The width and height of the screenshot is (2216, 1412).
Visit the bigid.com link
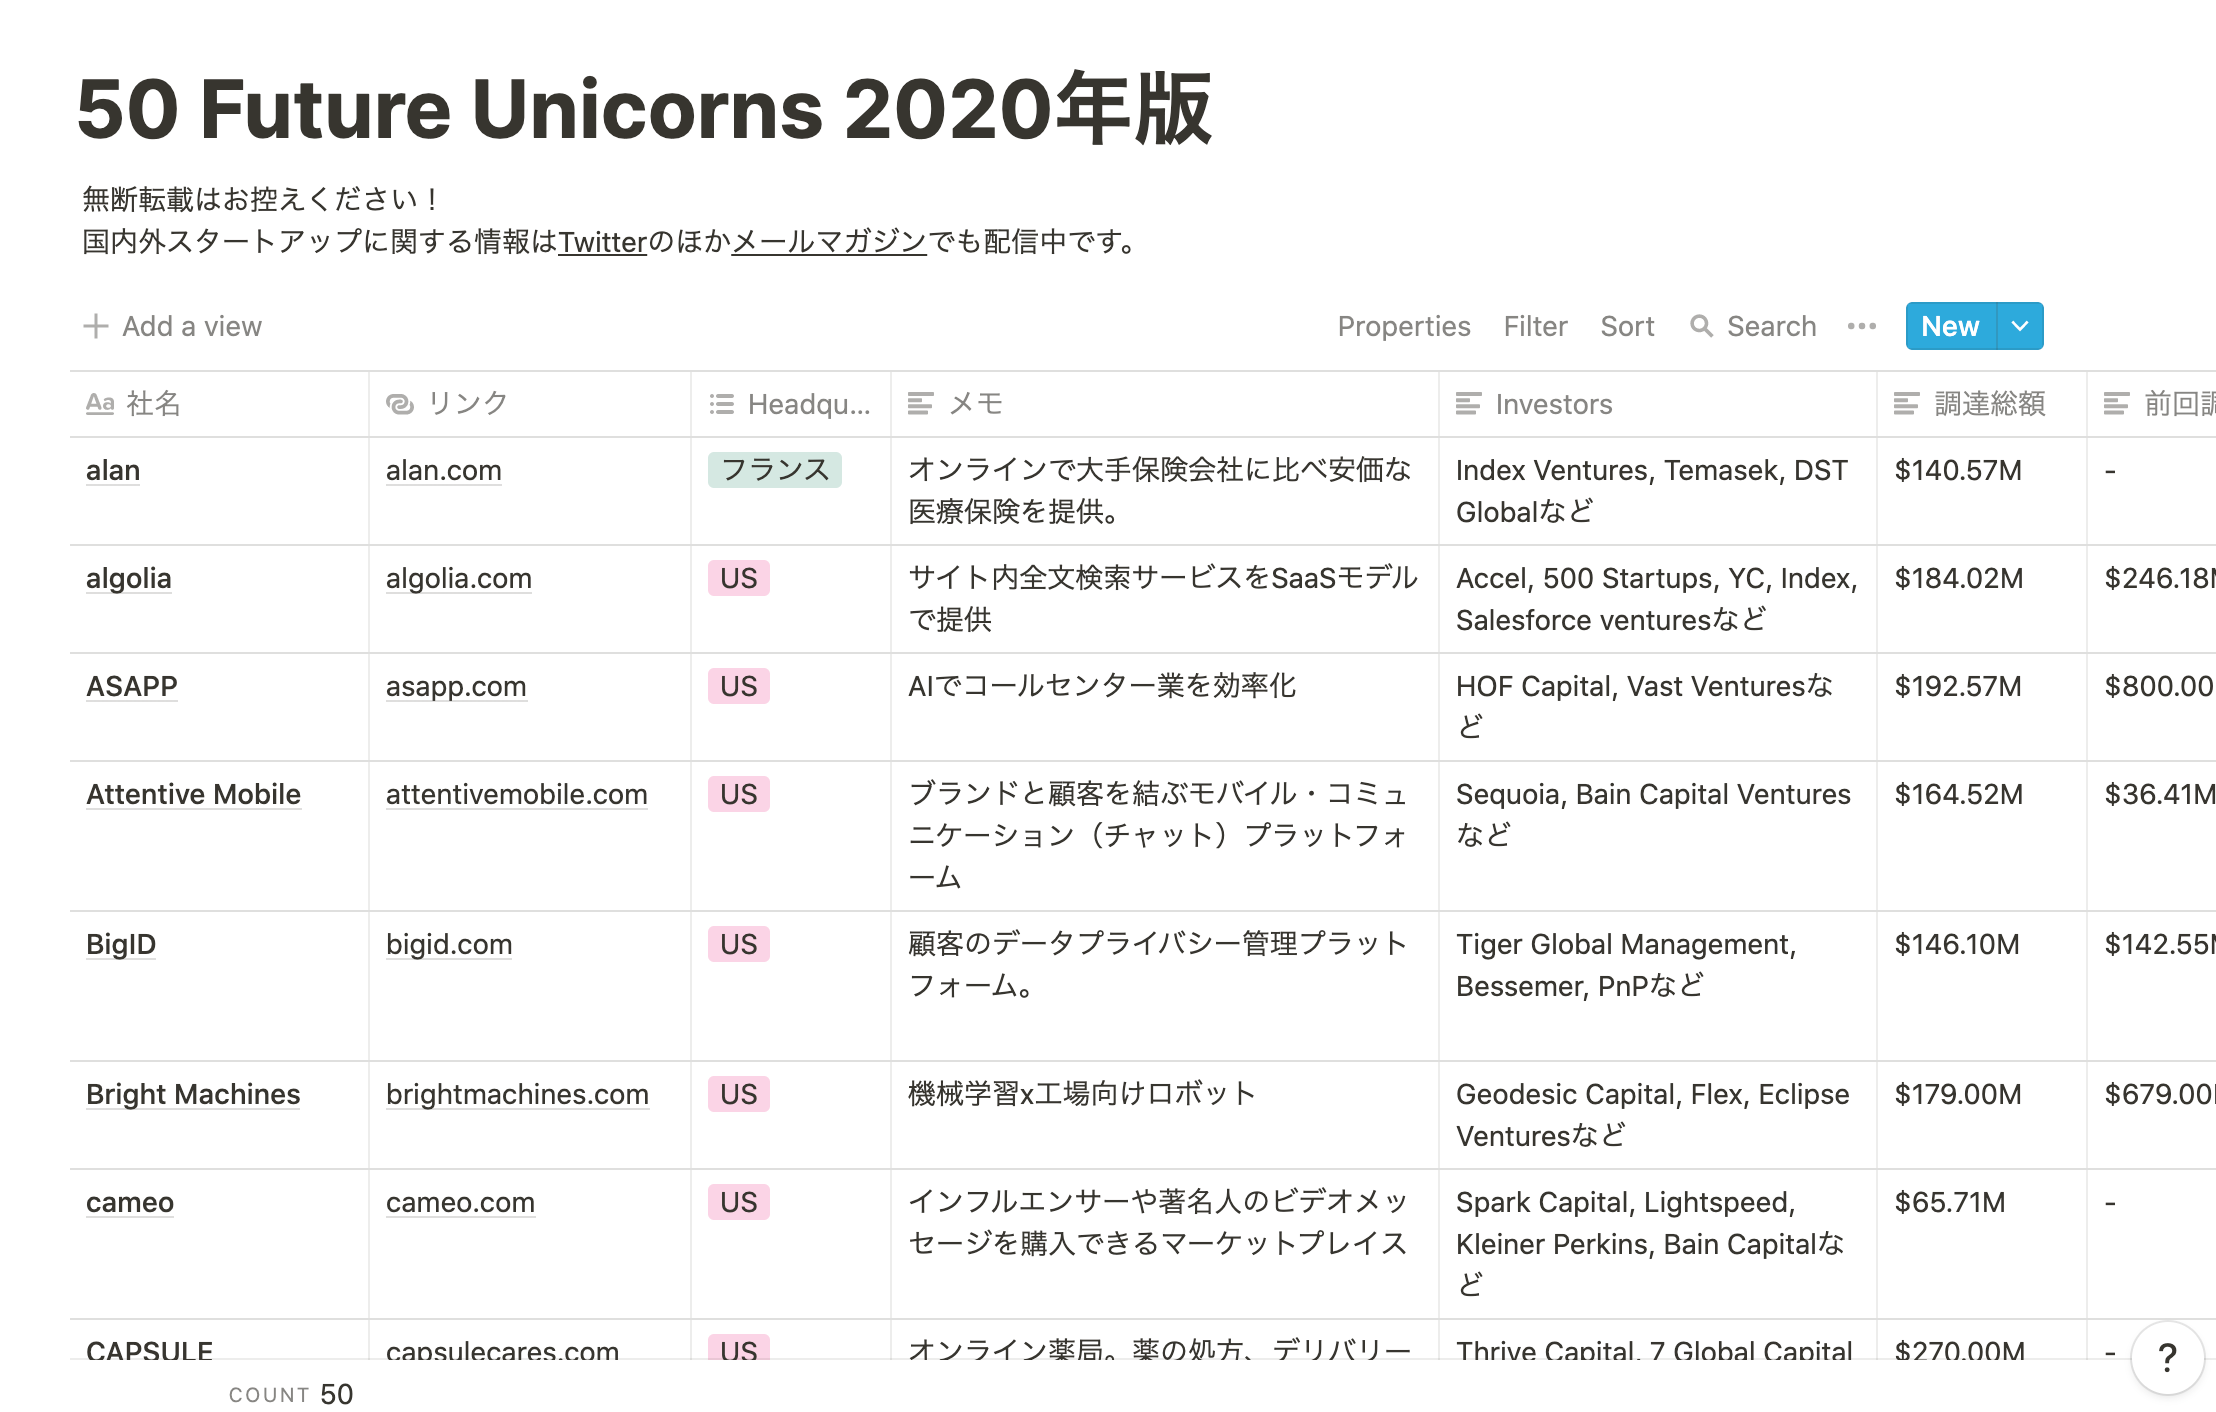tap(449, 944)
